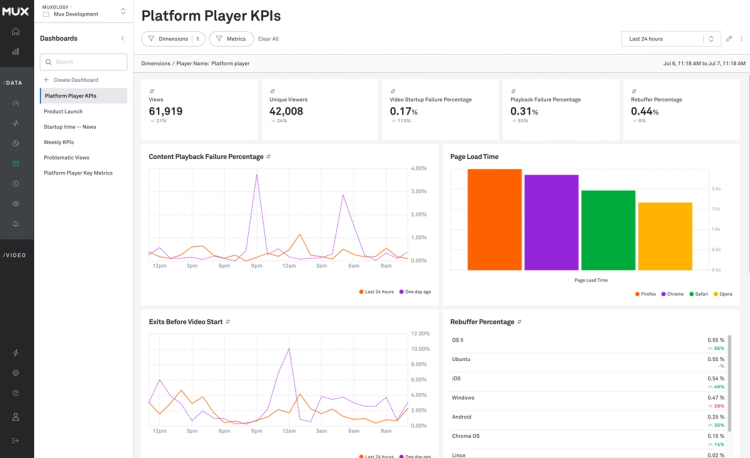
Task: Click the link icon on Unique Viewers card
Action: tap(273, 91)
